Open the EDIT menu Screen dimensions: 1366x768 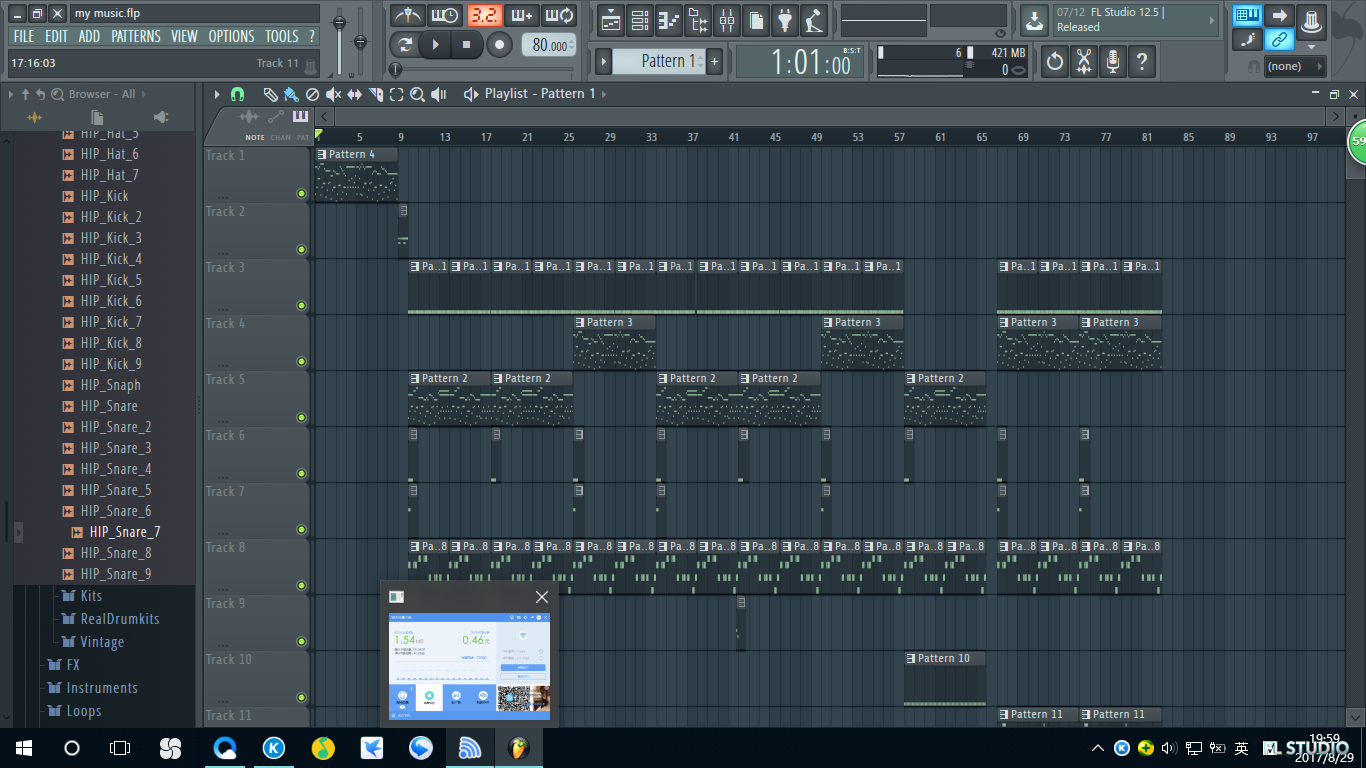[x=56, y=36]
